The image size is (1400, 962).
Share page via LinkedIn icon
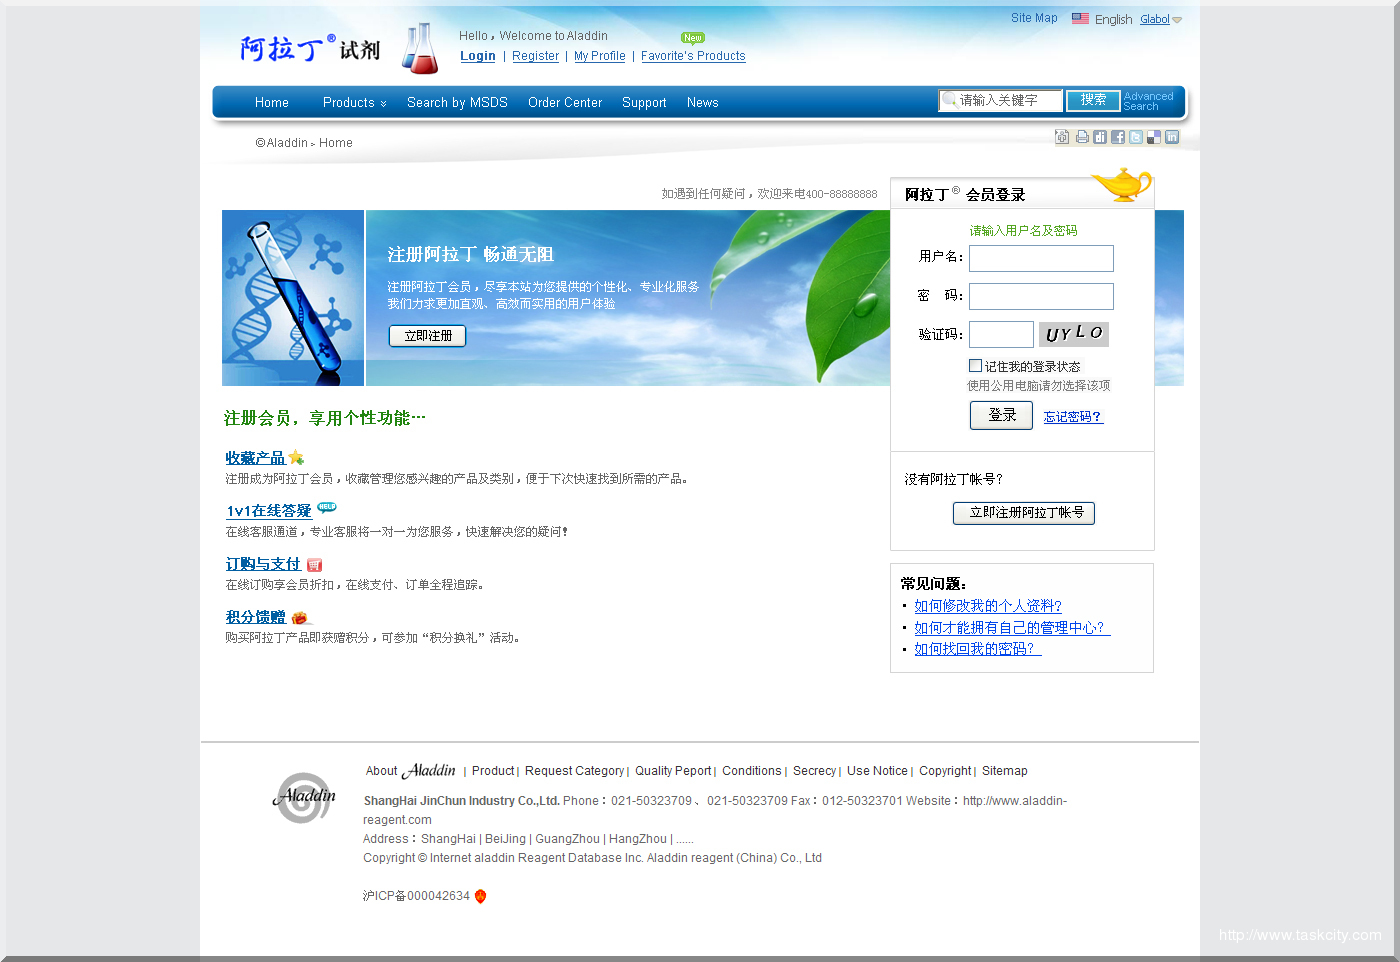[x=1172, y=137]
